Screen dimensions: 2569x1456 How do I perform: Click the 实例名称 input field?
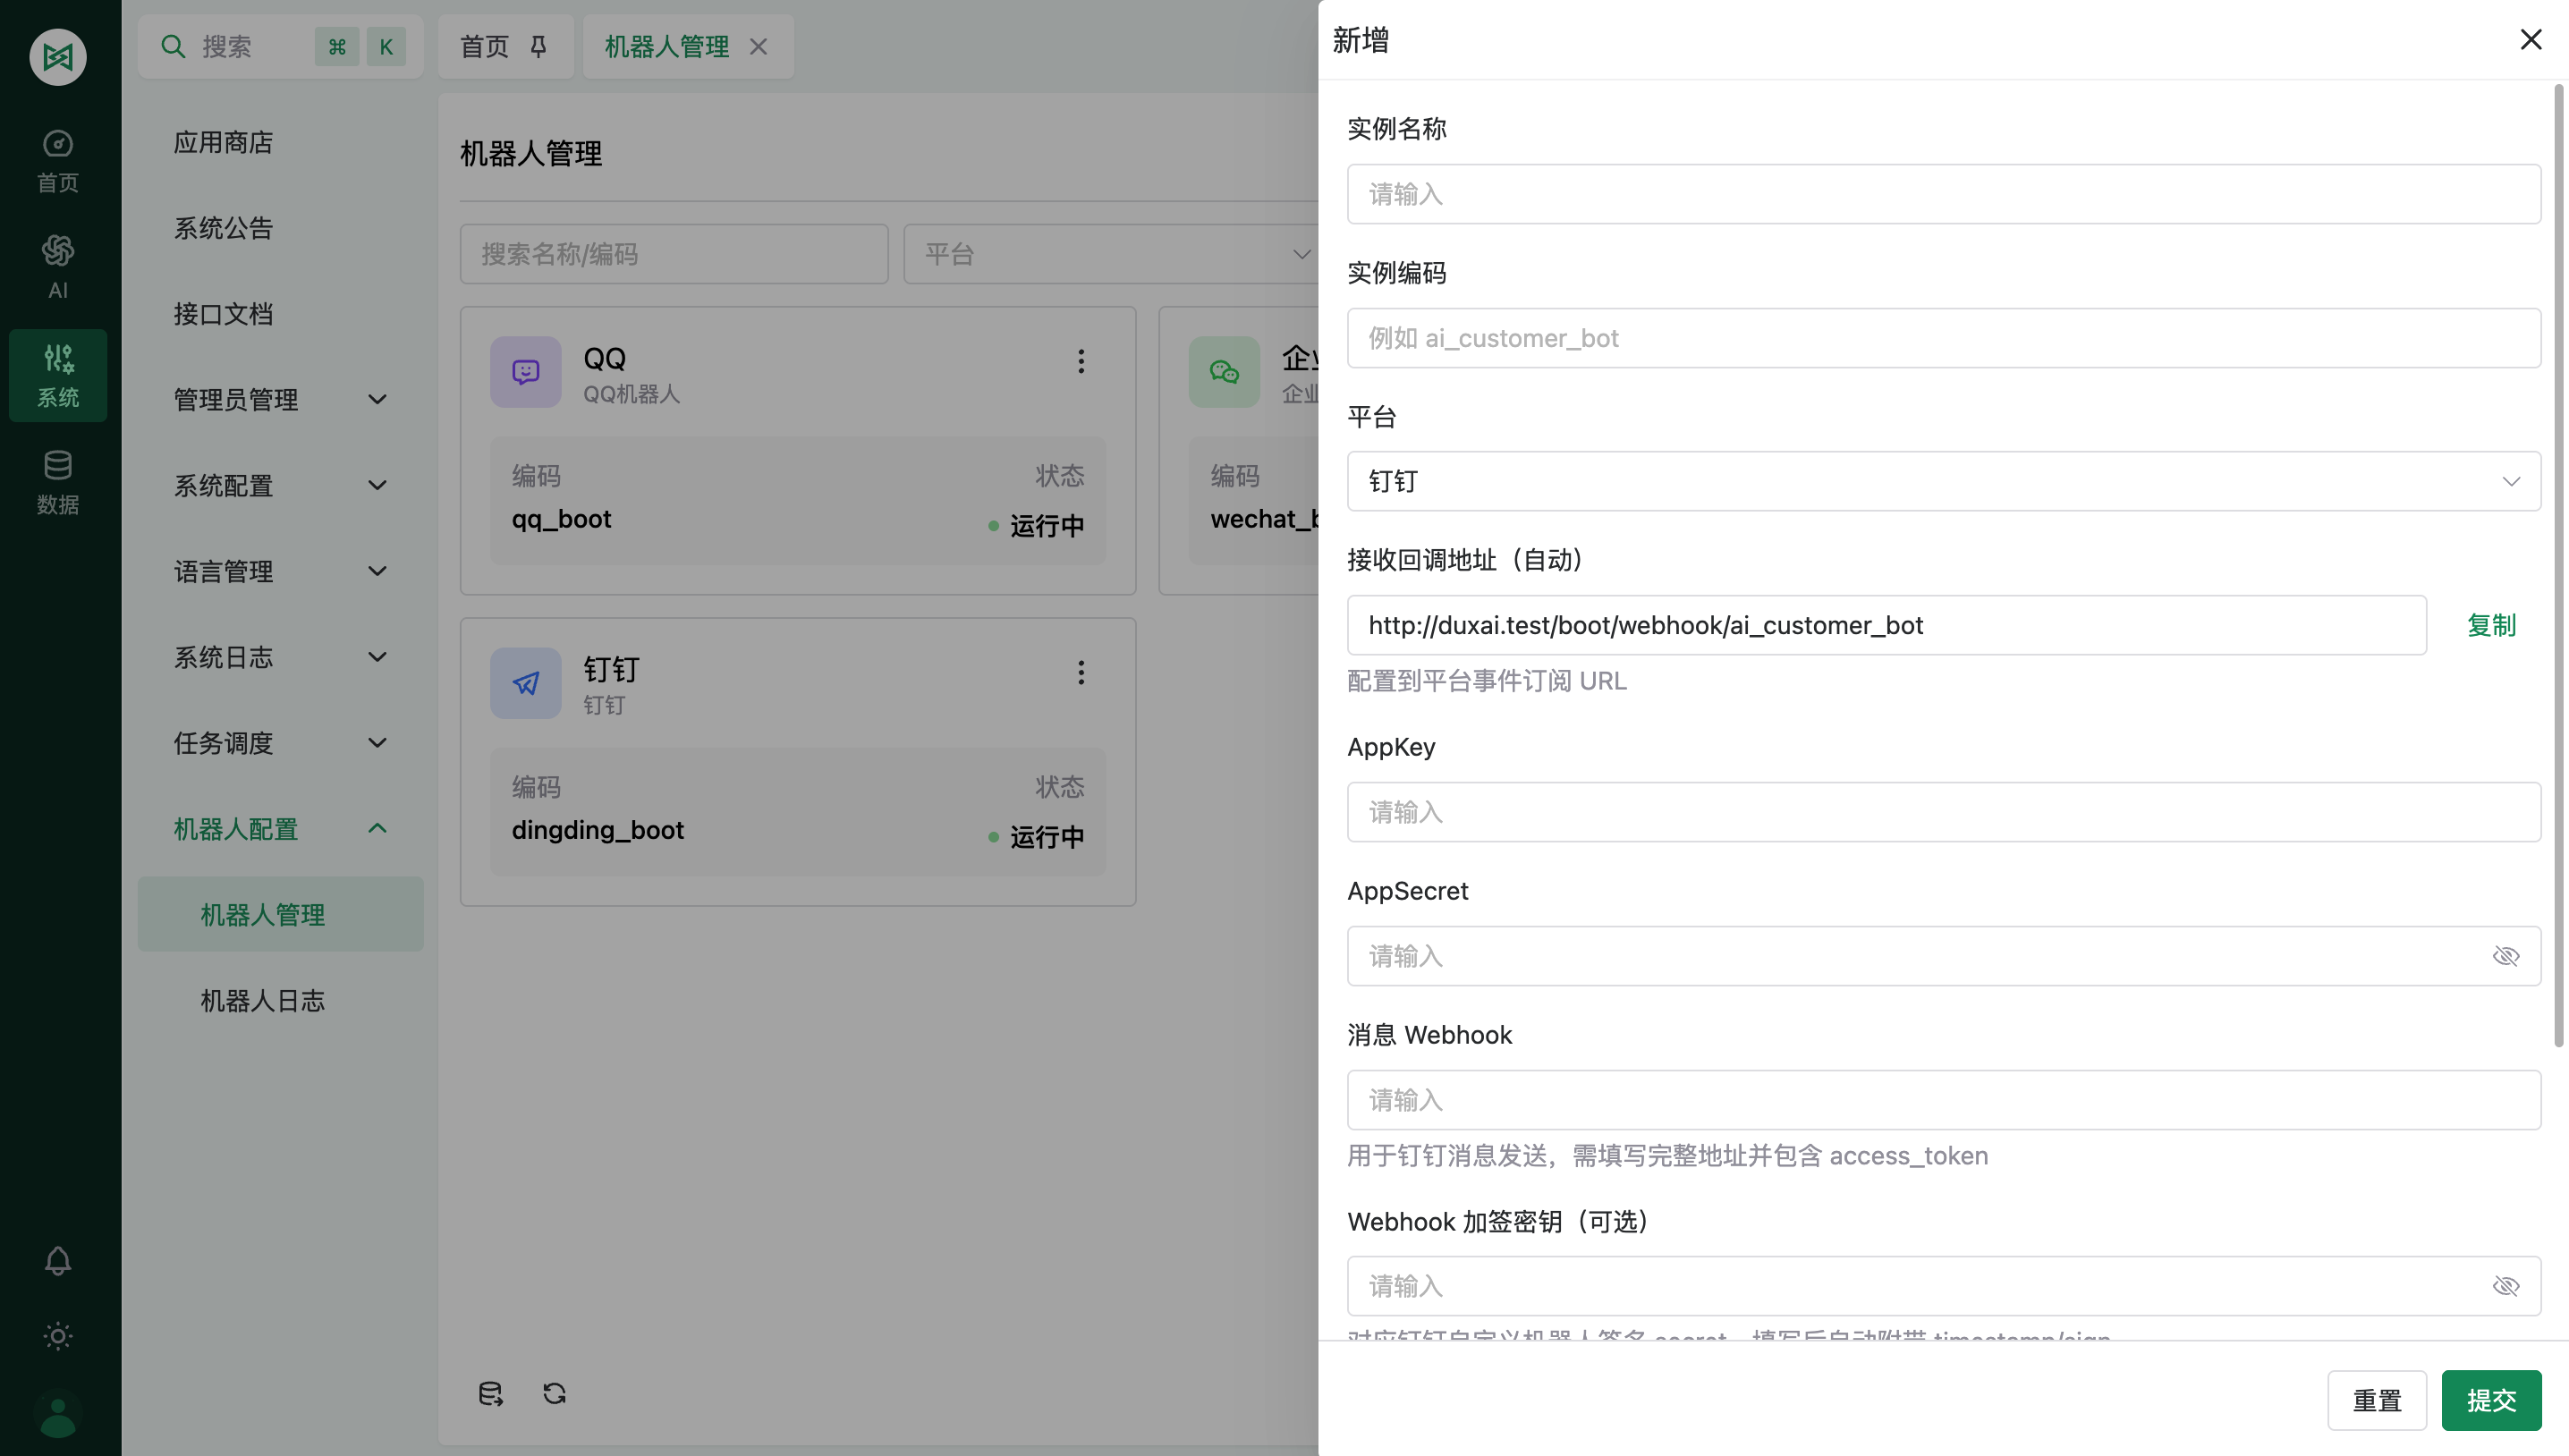pyautogui.click(x=1942, y=194)
